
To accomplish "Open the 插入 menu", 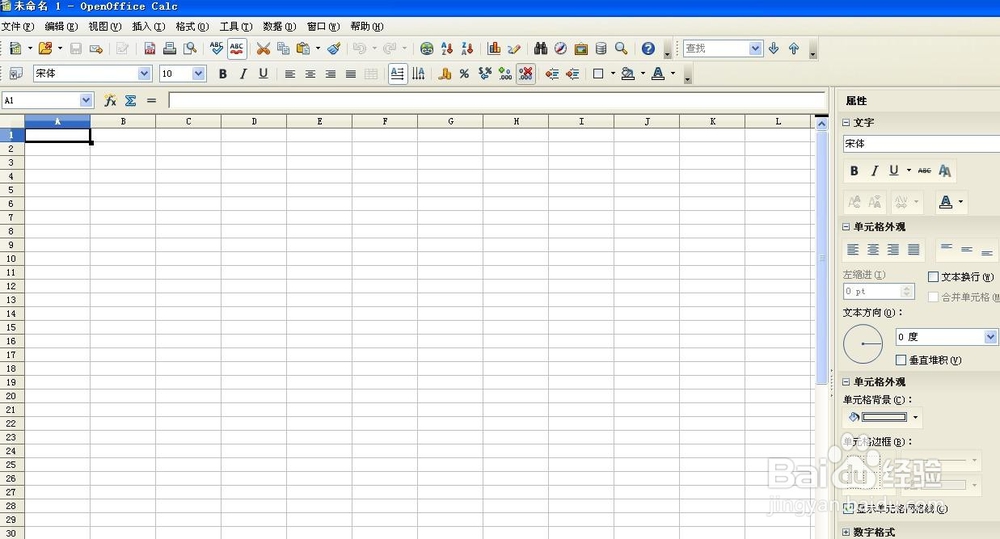I will pyautogui.click(x=149, y=27).
